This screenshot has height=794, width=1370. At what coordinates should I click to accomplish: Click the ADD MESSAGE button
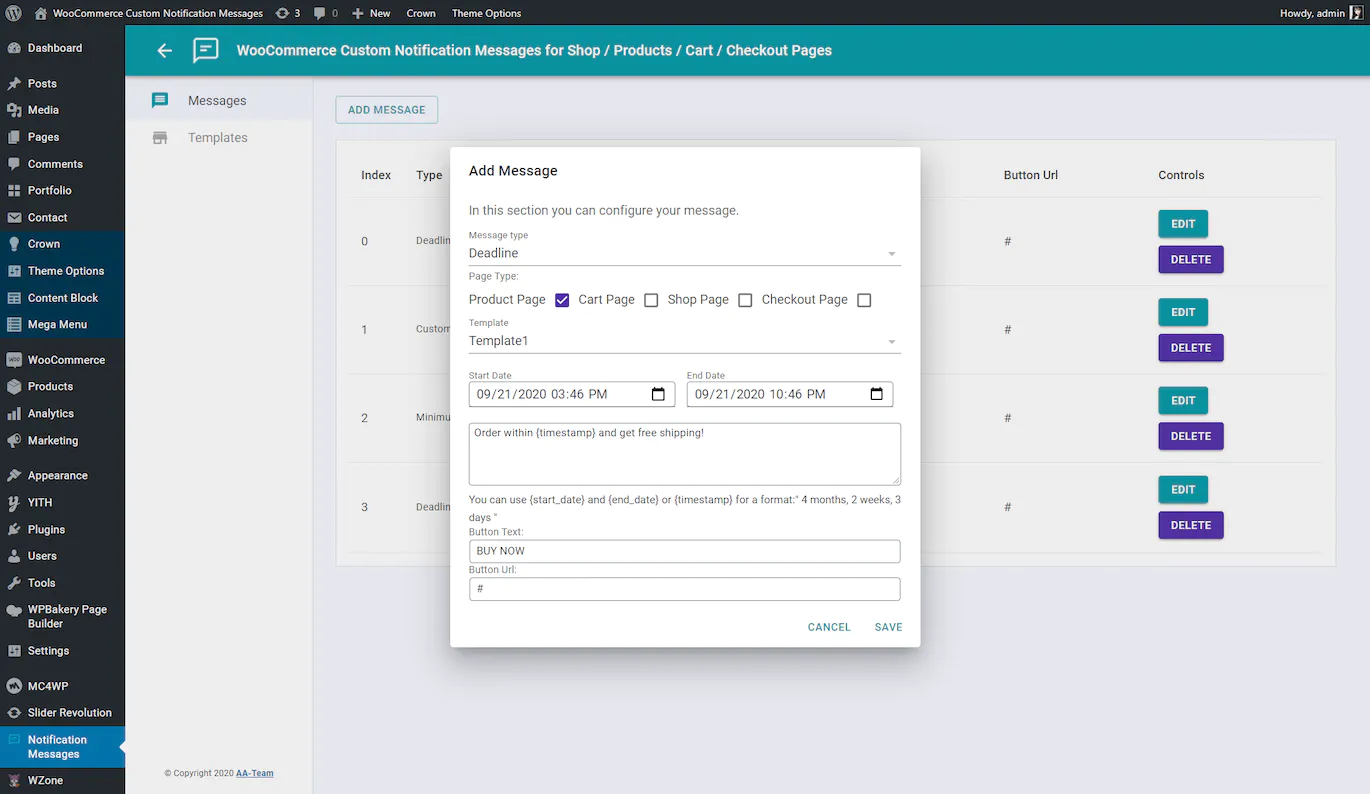tap(387, 110)
